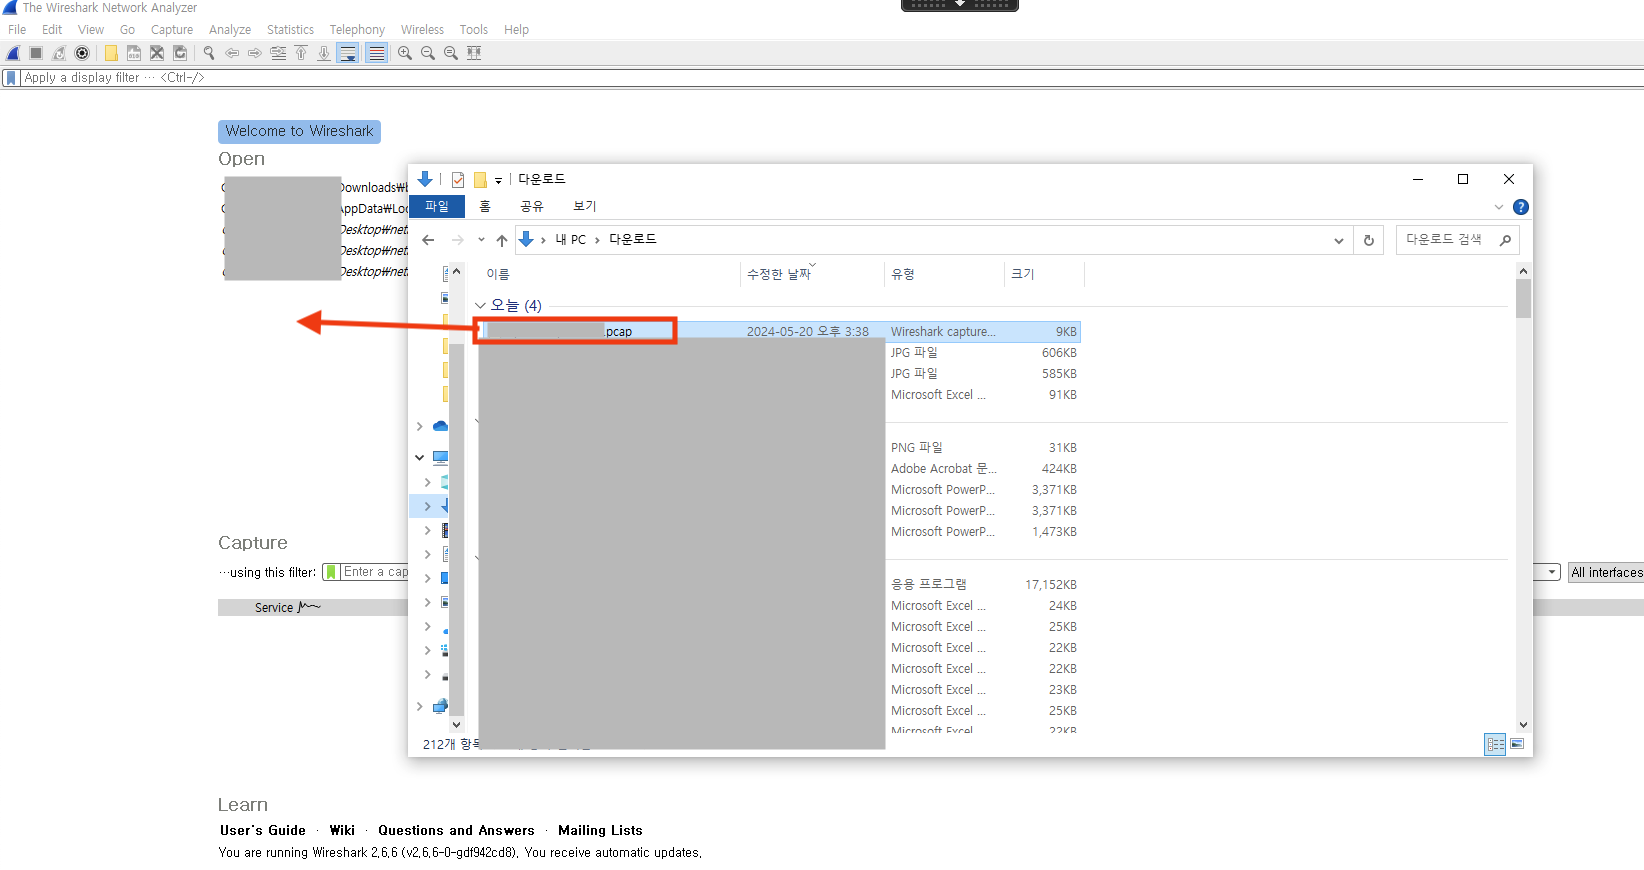The height and width of the screenshot is (870, 1644).
Task: Expand the Explorer ribbon chevron
Action: (x=1498, y=207)
